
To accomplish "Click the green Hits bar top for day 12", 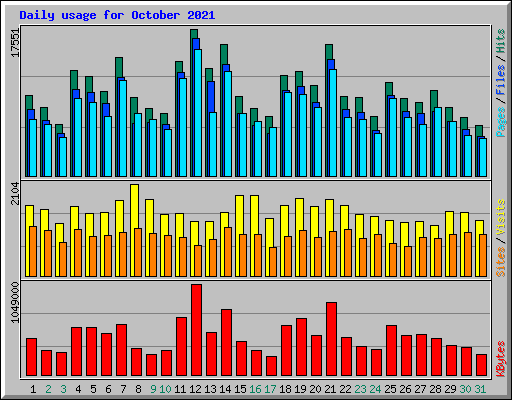I will 194,33.
